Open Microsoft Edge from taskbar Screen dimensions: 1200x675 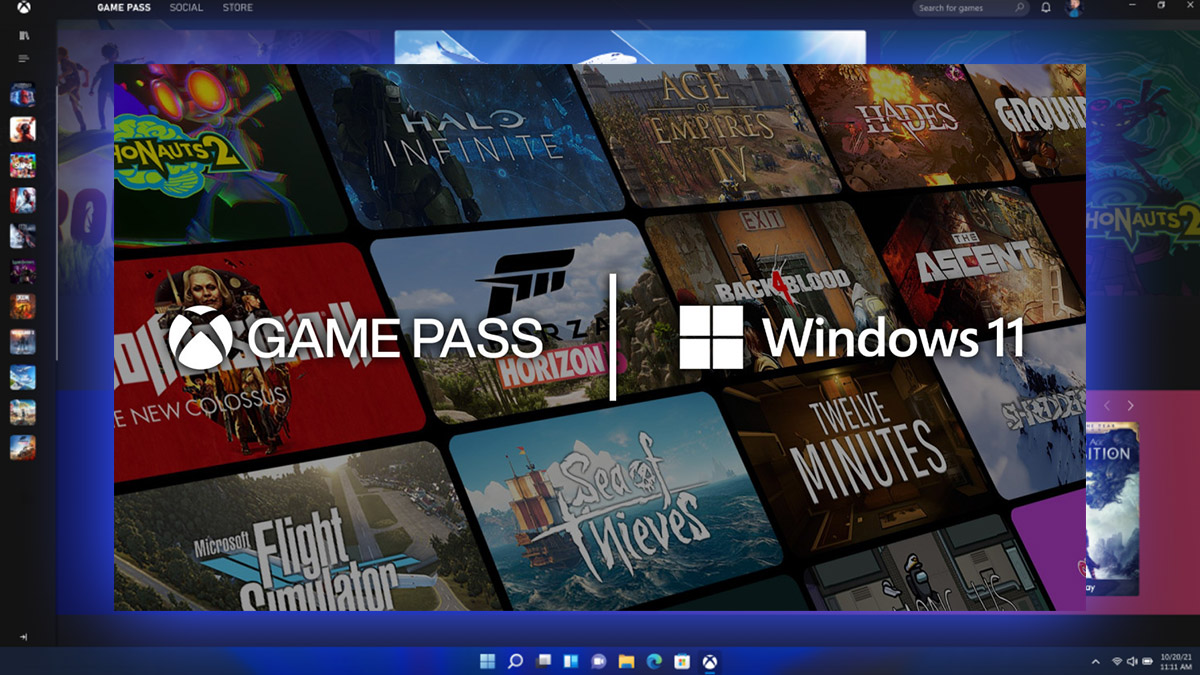coord(654,661)
